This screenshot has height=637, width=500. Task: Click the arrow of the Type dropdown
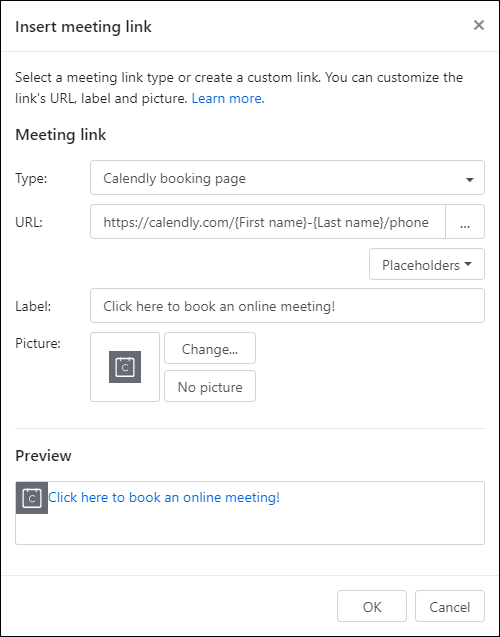470,179
